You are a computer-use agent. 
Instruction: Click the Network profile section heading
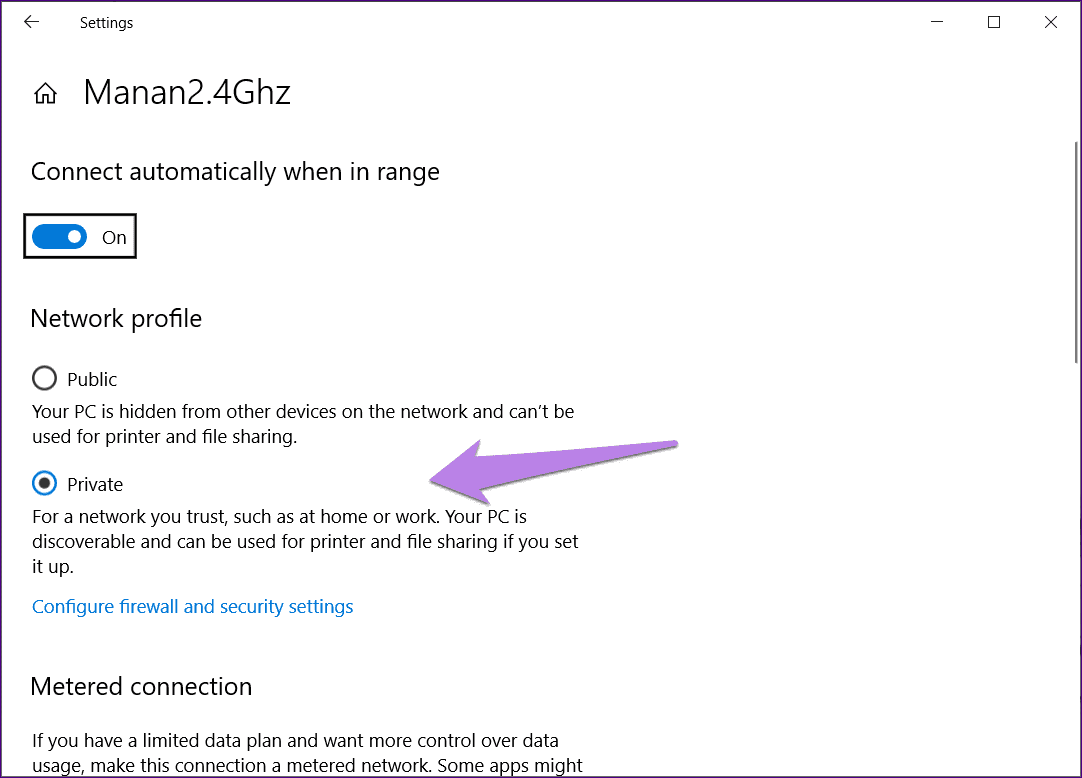(x=116, y=318)
